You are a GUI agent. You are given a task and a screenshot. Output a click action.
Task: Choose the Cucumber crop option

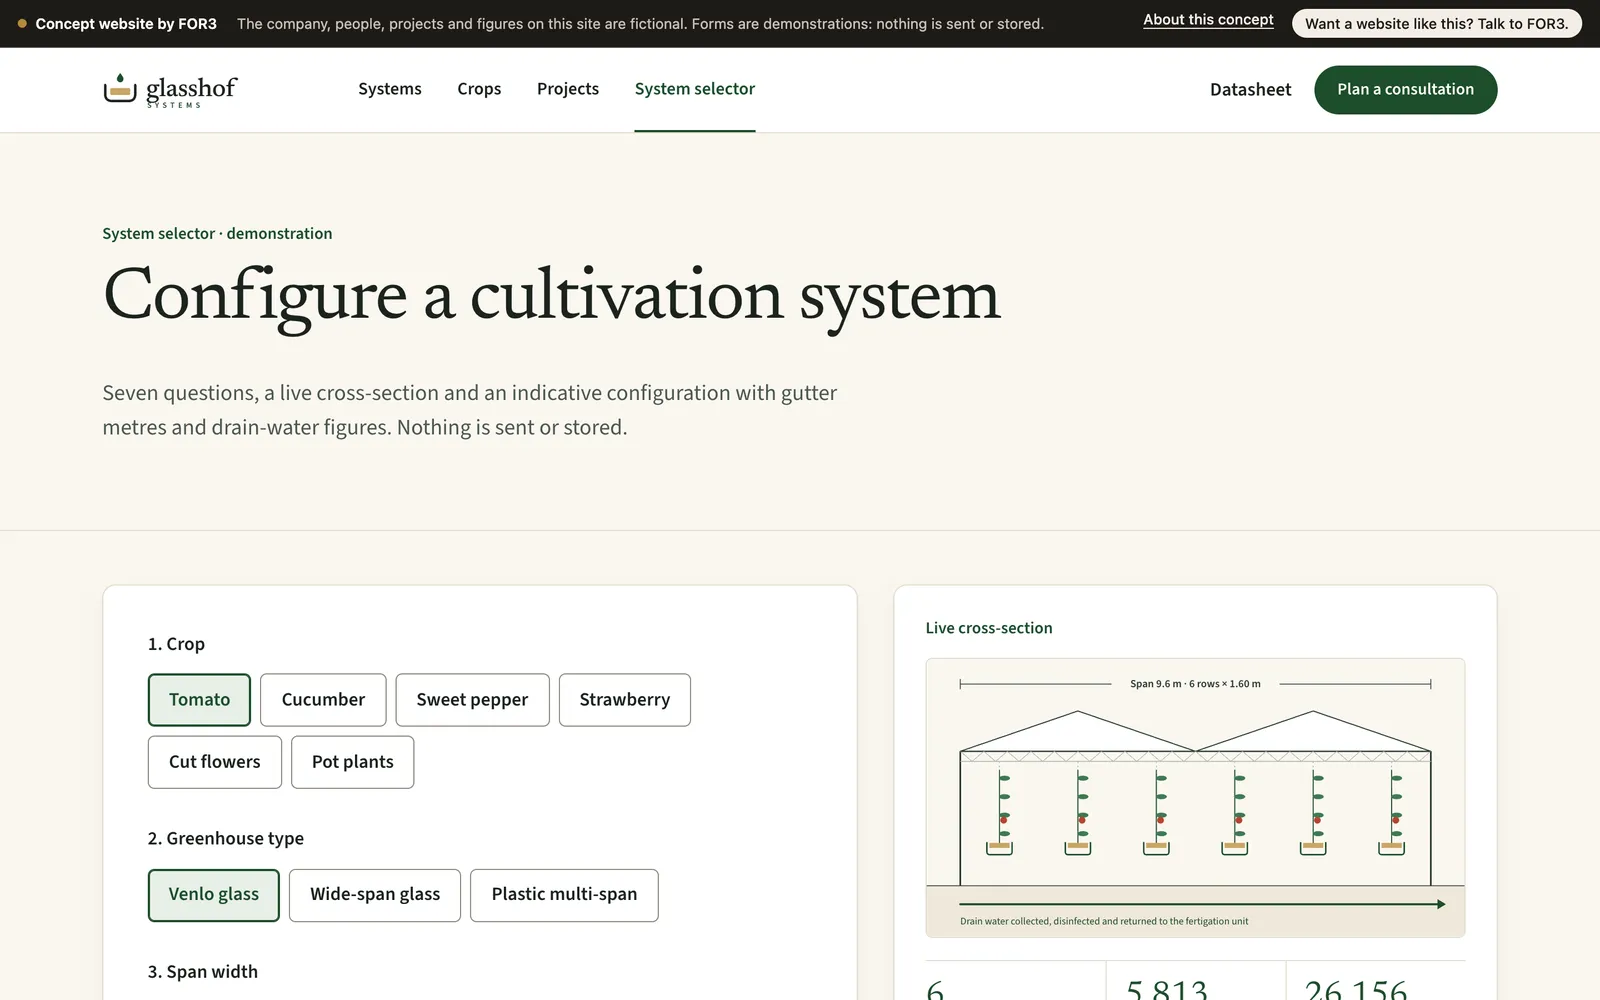click(323, 700)
